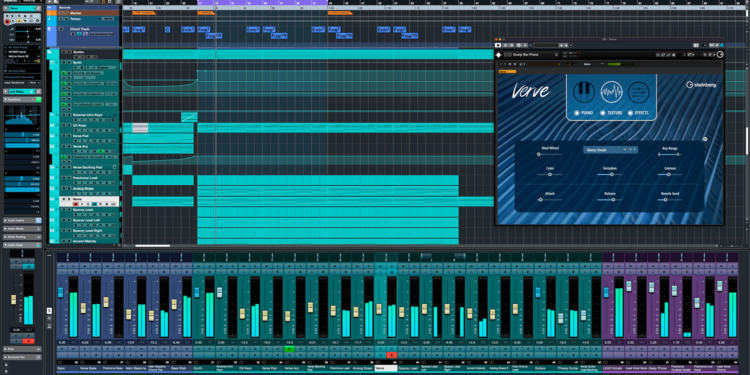This screenshot has height=375, width=750.
Task: Expand the Surround Pan inspector section
Action: pos(22,357)
